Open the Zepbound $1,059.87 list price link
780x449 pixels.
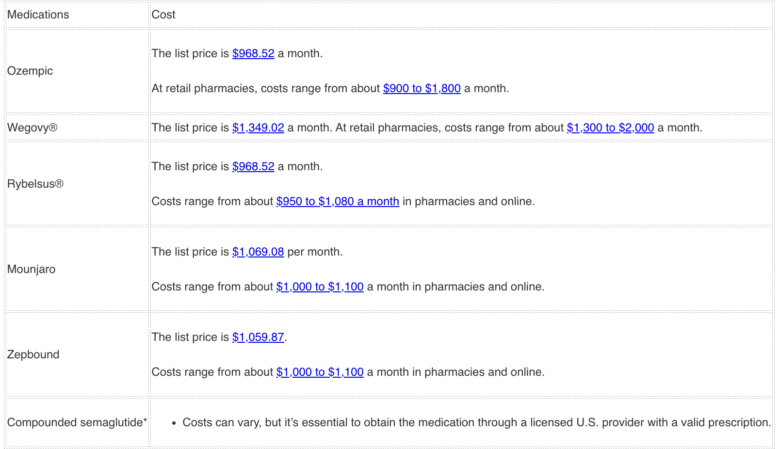tap(258, 337)
